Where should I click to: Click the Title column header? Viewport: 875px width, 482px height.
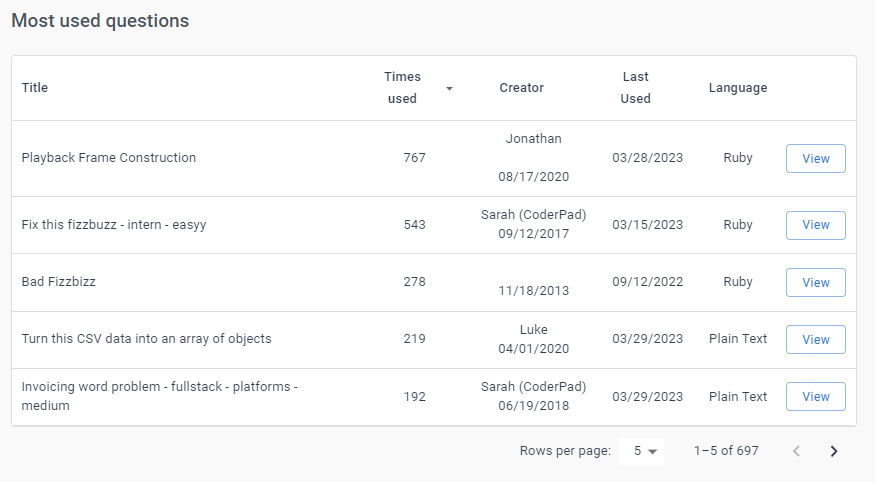click(x=35, y=88)
